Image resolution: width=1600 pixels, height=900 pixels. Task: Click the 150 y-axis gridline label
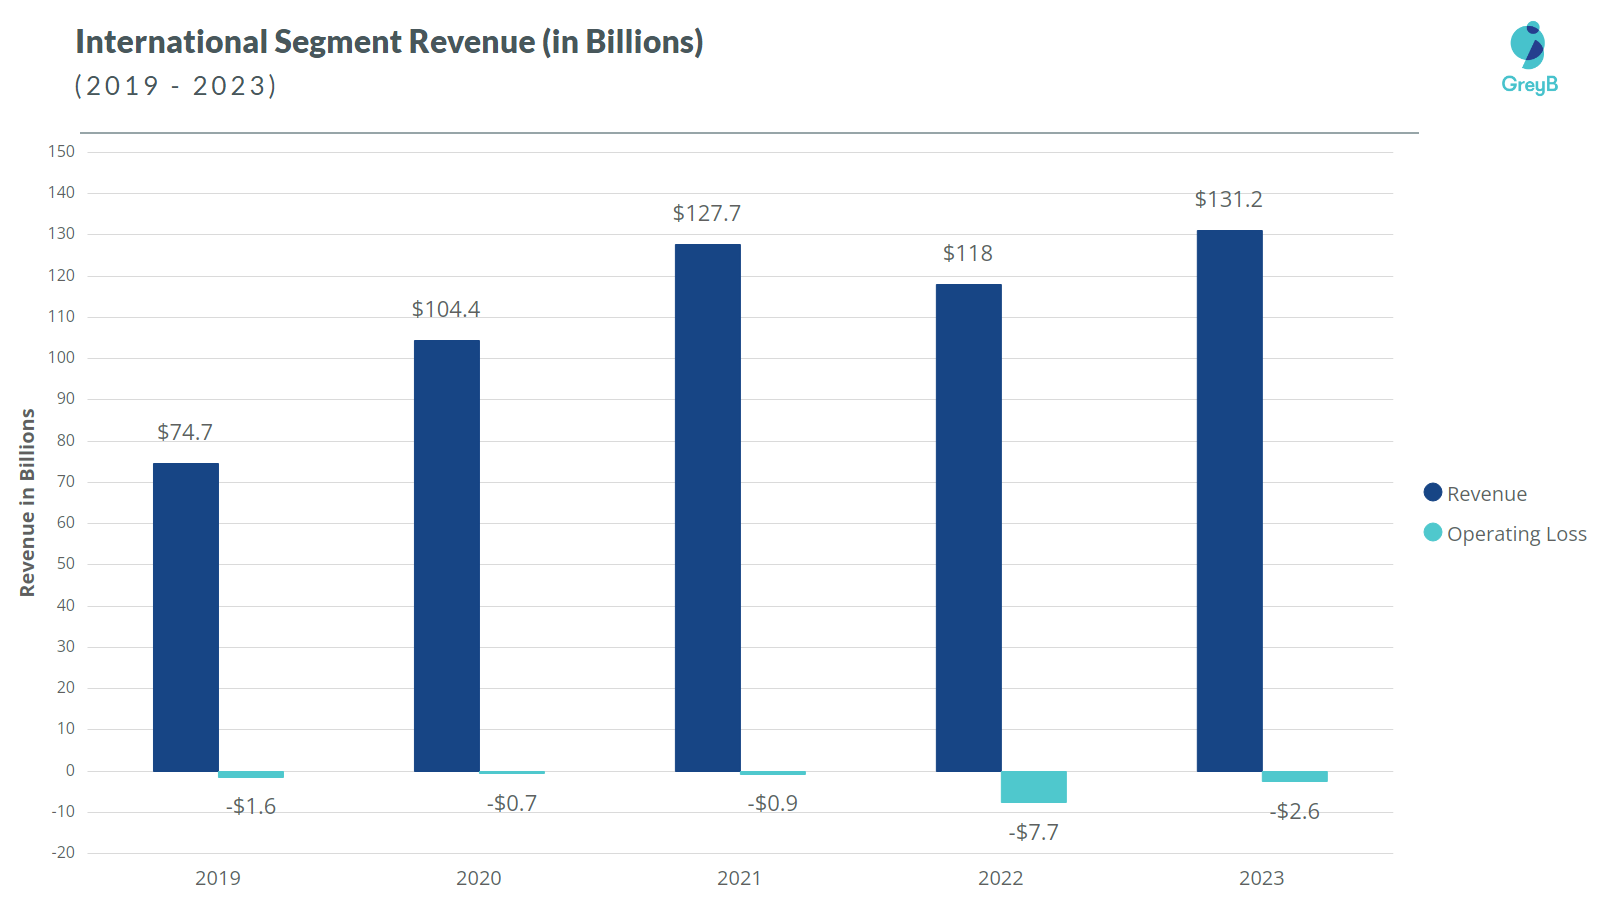(64, 150)
